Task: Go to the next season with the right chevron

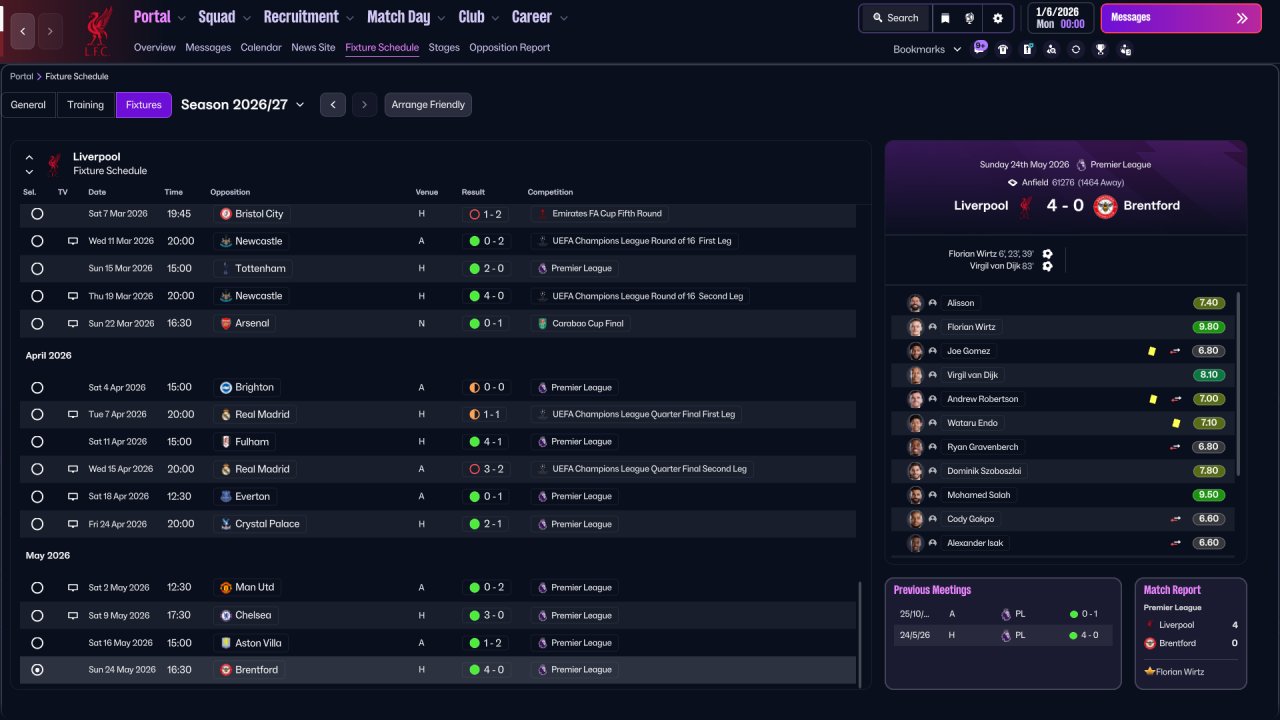Action: pyautogui.click(x=364, y=105)
